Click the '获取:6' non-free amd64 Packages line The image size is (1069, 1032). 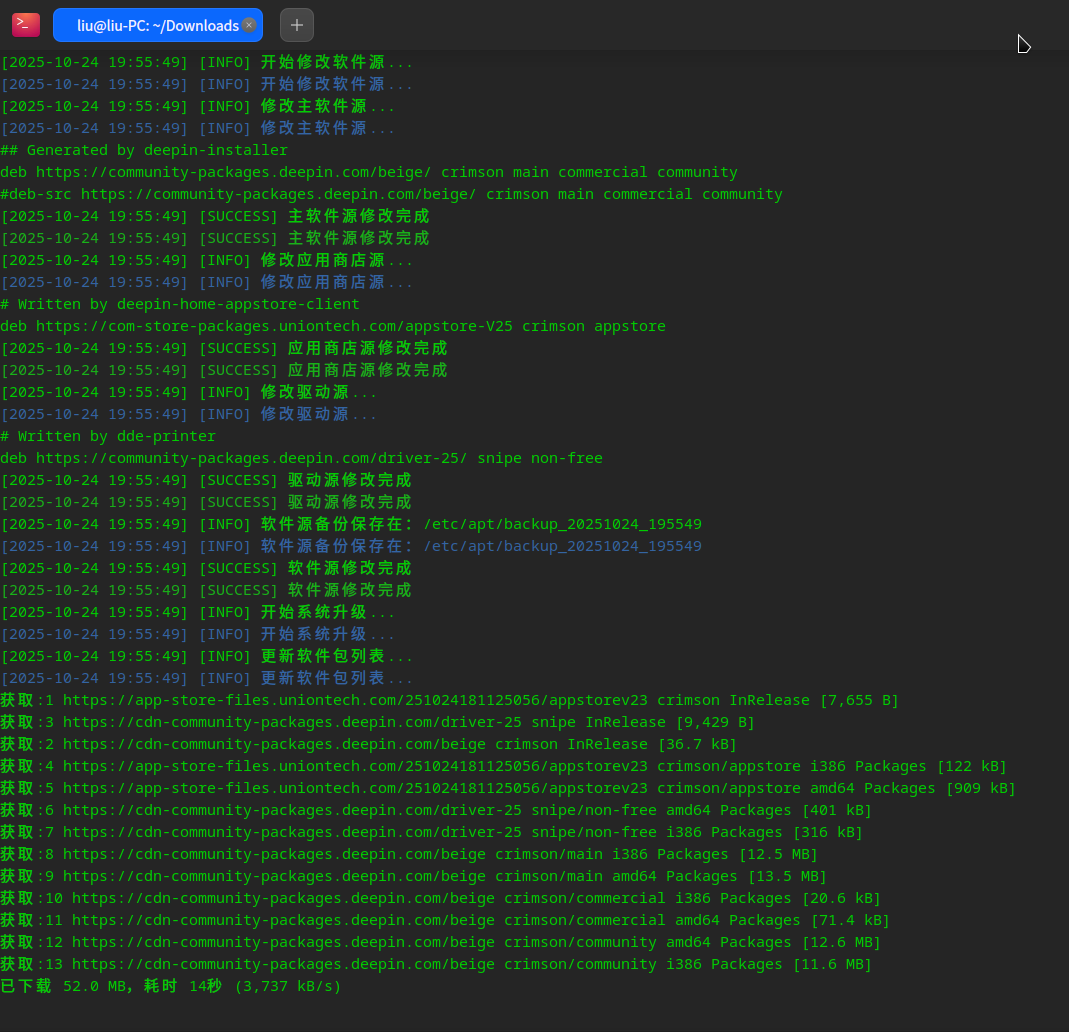[x=436, y=810]
